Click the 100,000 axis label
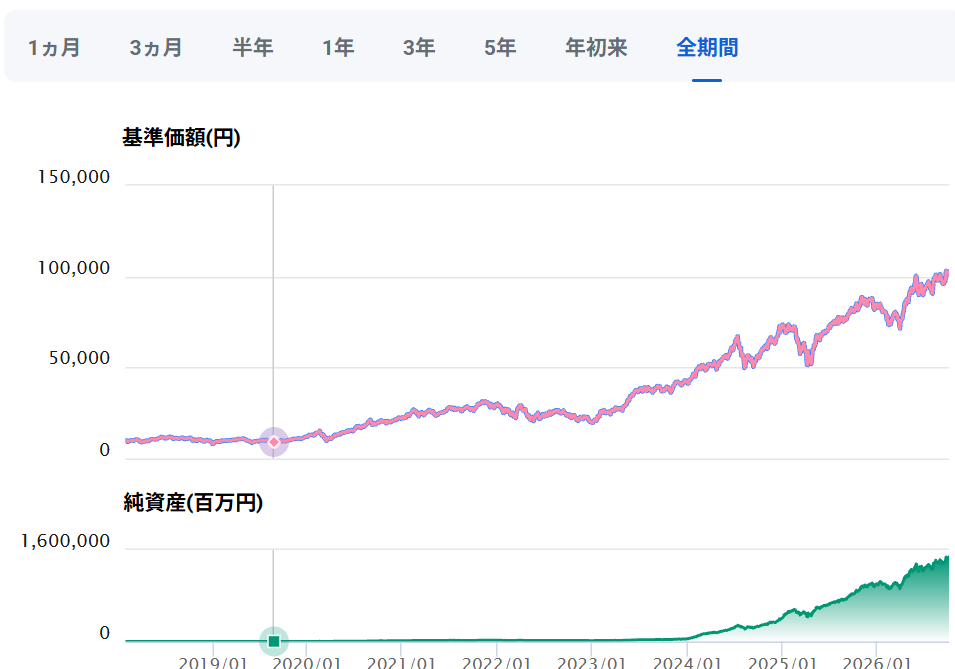Image resolution: width=955 pixels, height=669 pixels. point(74,268)
